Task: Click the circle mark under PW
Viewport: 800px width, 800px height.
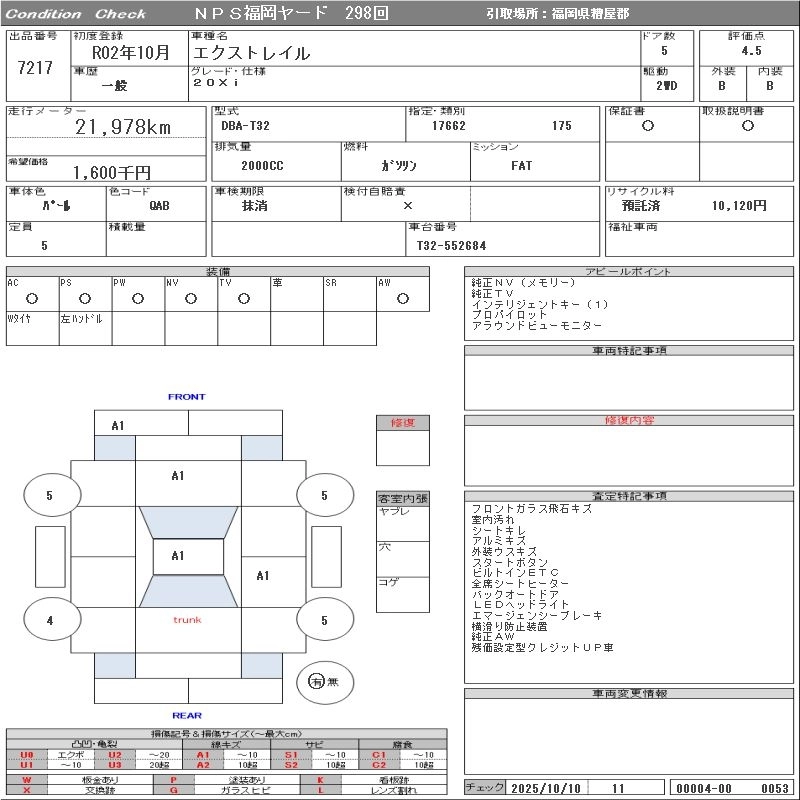Action: (138, 298)
